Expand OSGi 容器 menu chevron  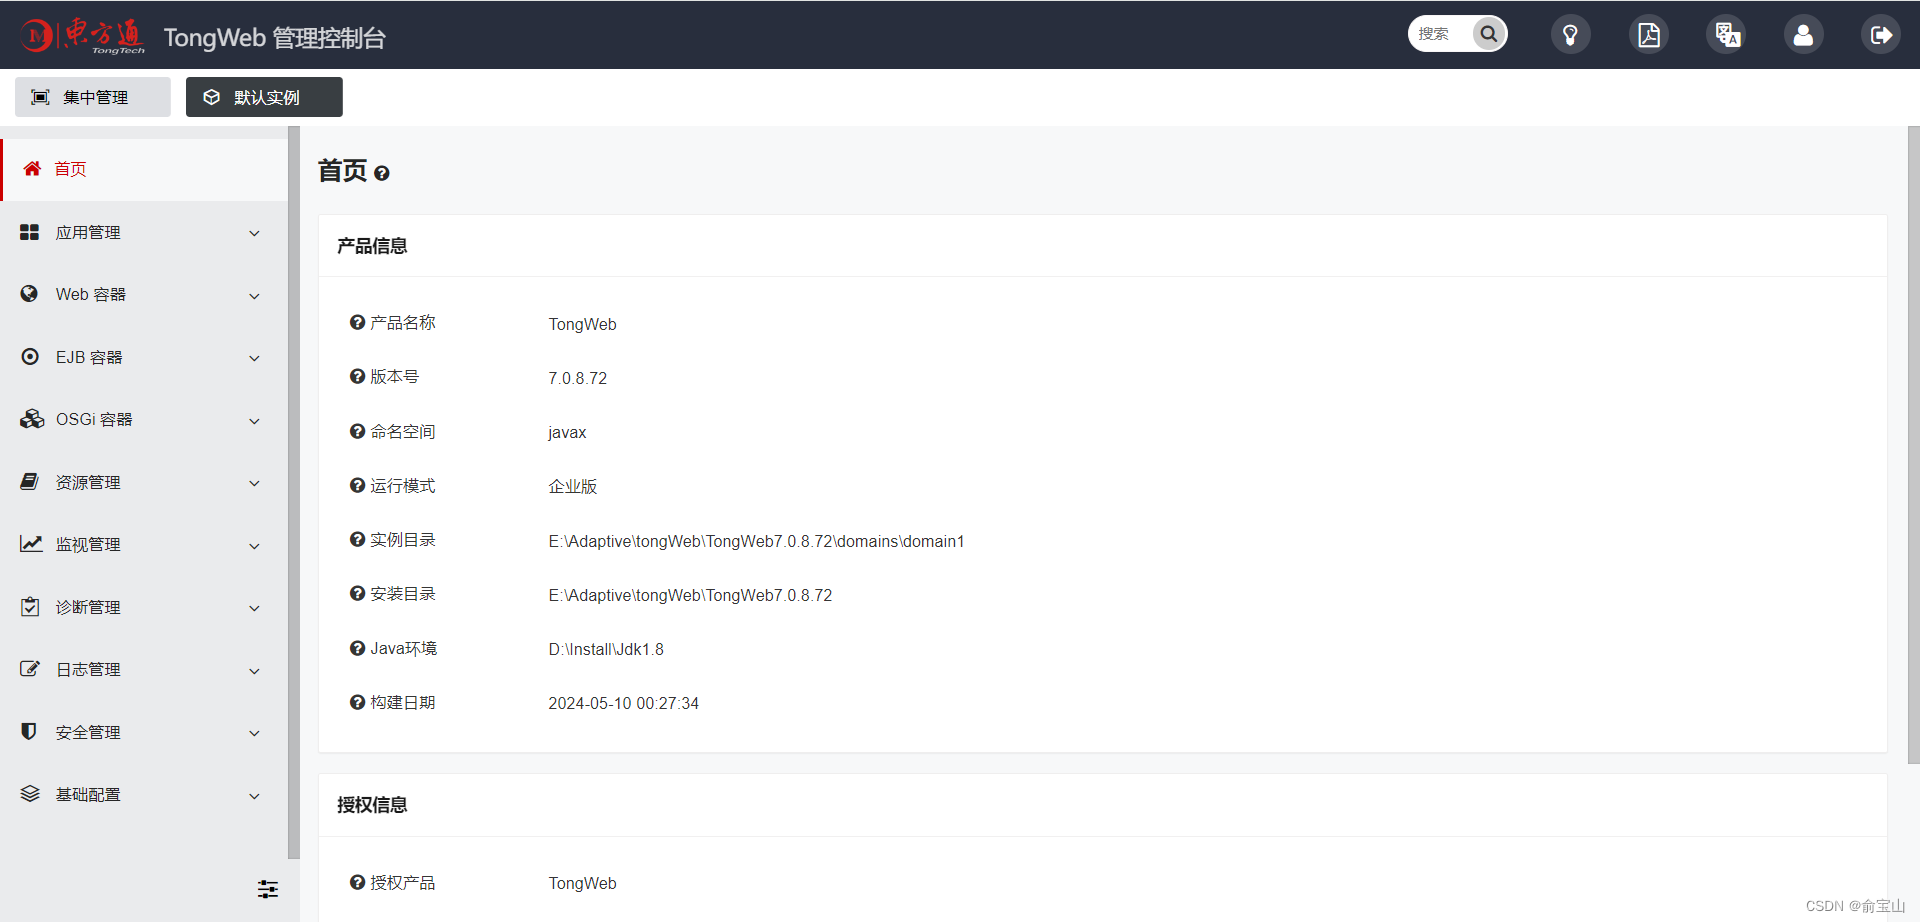[254, 421]
